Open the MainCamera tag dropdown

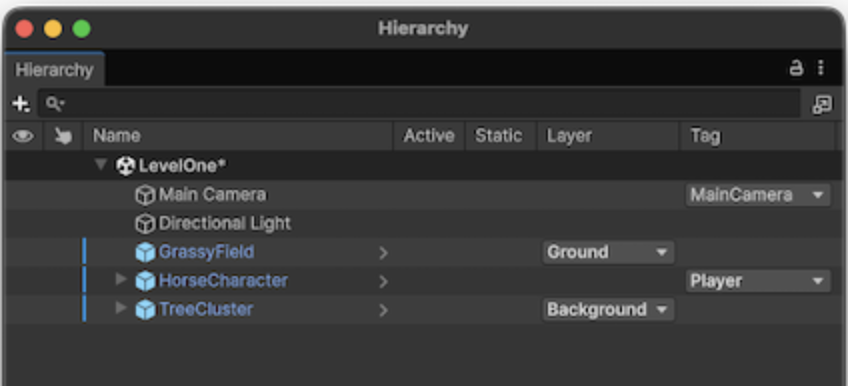click(x=758, y=195)
